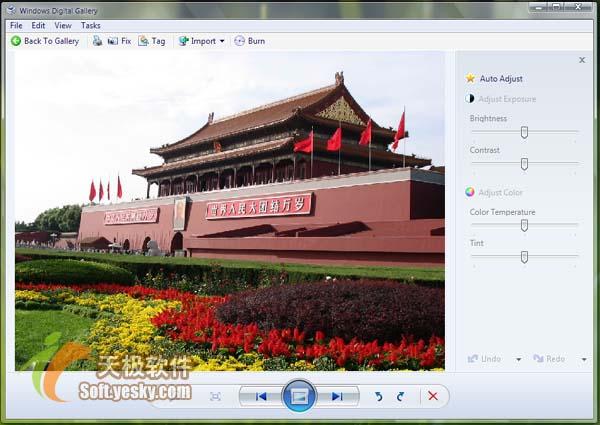The height and width of the screenshot is (425, 600).
Task: Click the Burn disc button
Action: pyautogui.click(x=249, y=41)
